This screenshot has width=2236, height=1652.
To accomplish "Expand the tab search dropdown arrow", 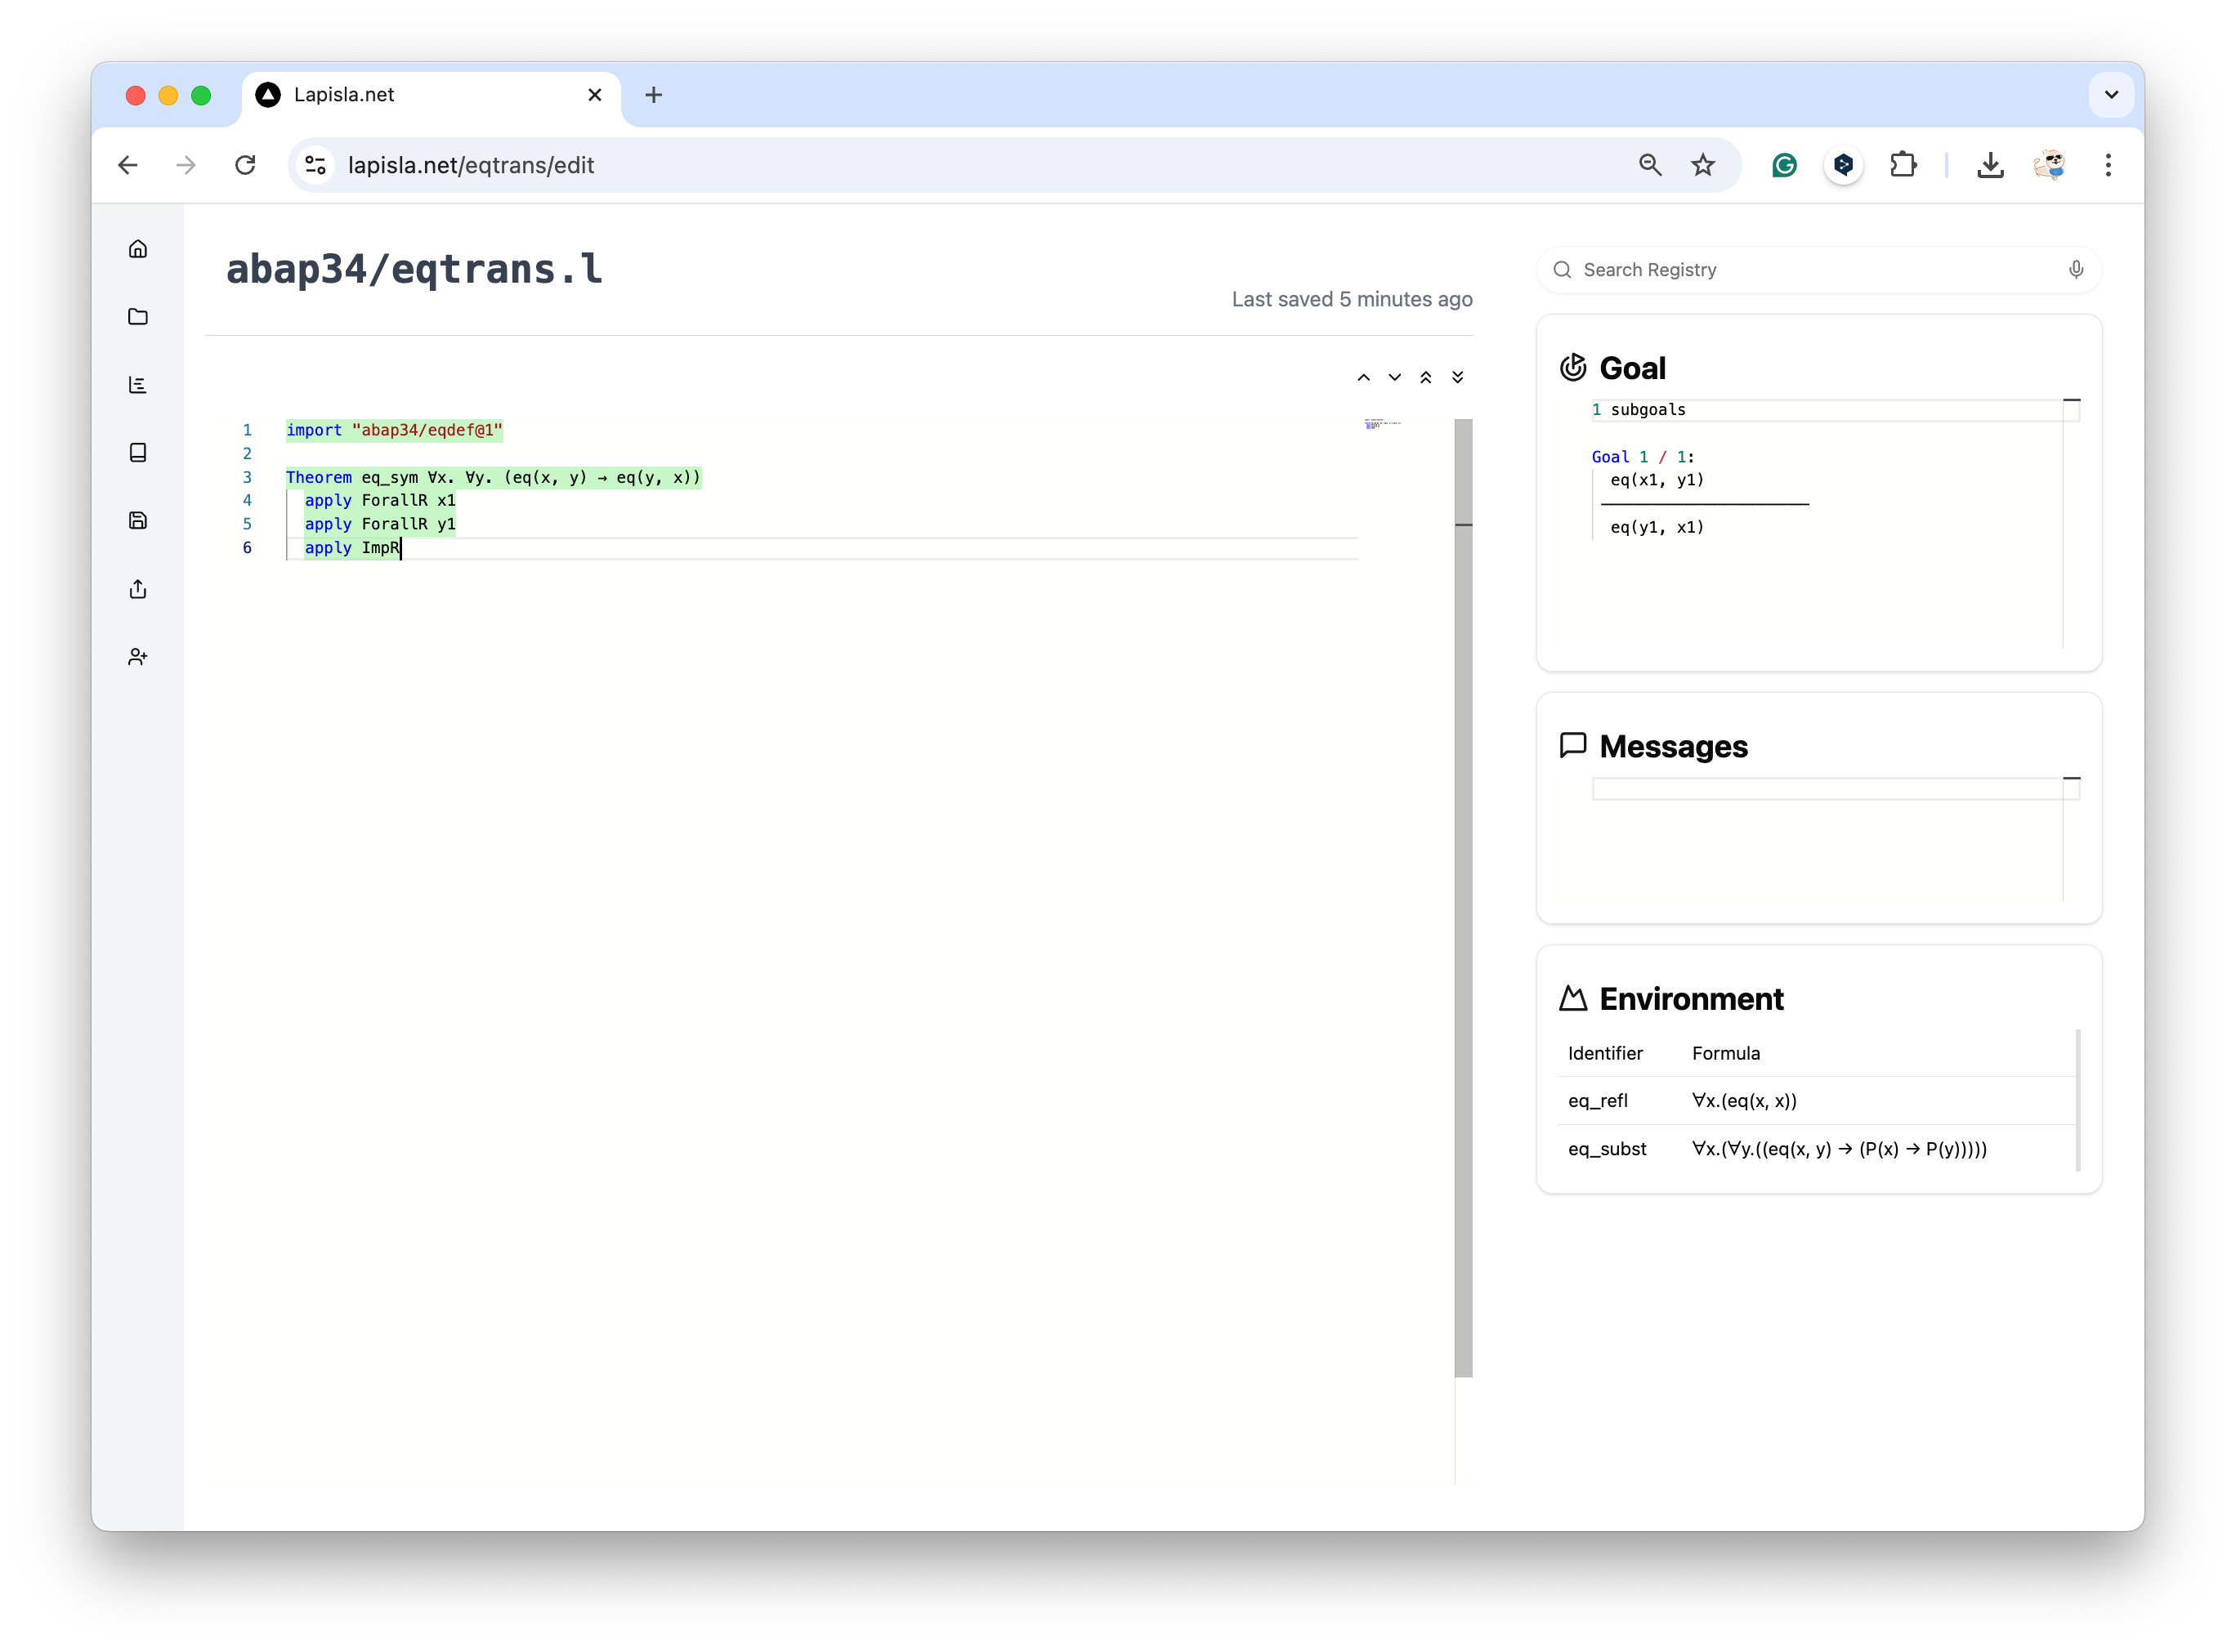I will 2111,95.
